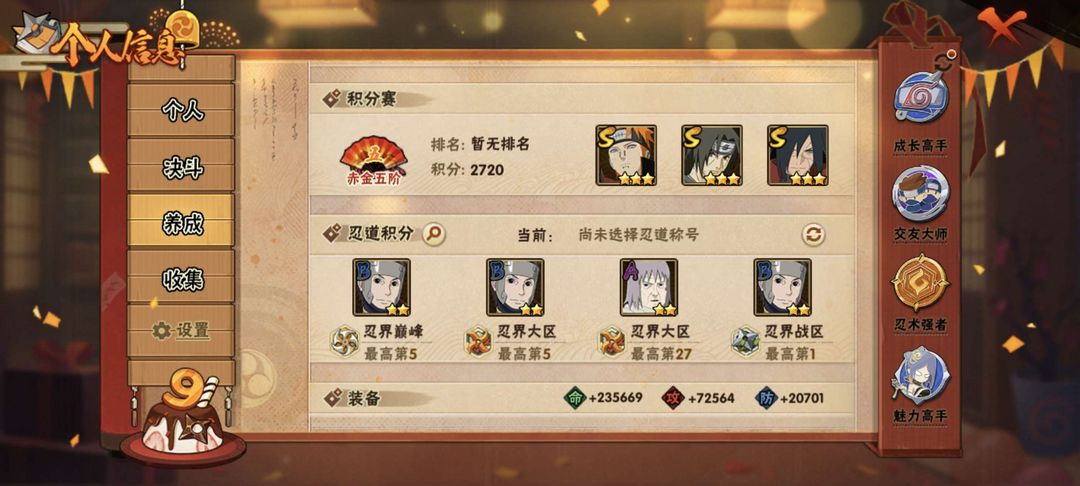1080x486 pixels.
Task: Click the 赤金五阶 fan rank emblem
Action: (x=373, y=160)
